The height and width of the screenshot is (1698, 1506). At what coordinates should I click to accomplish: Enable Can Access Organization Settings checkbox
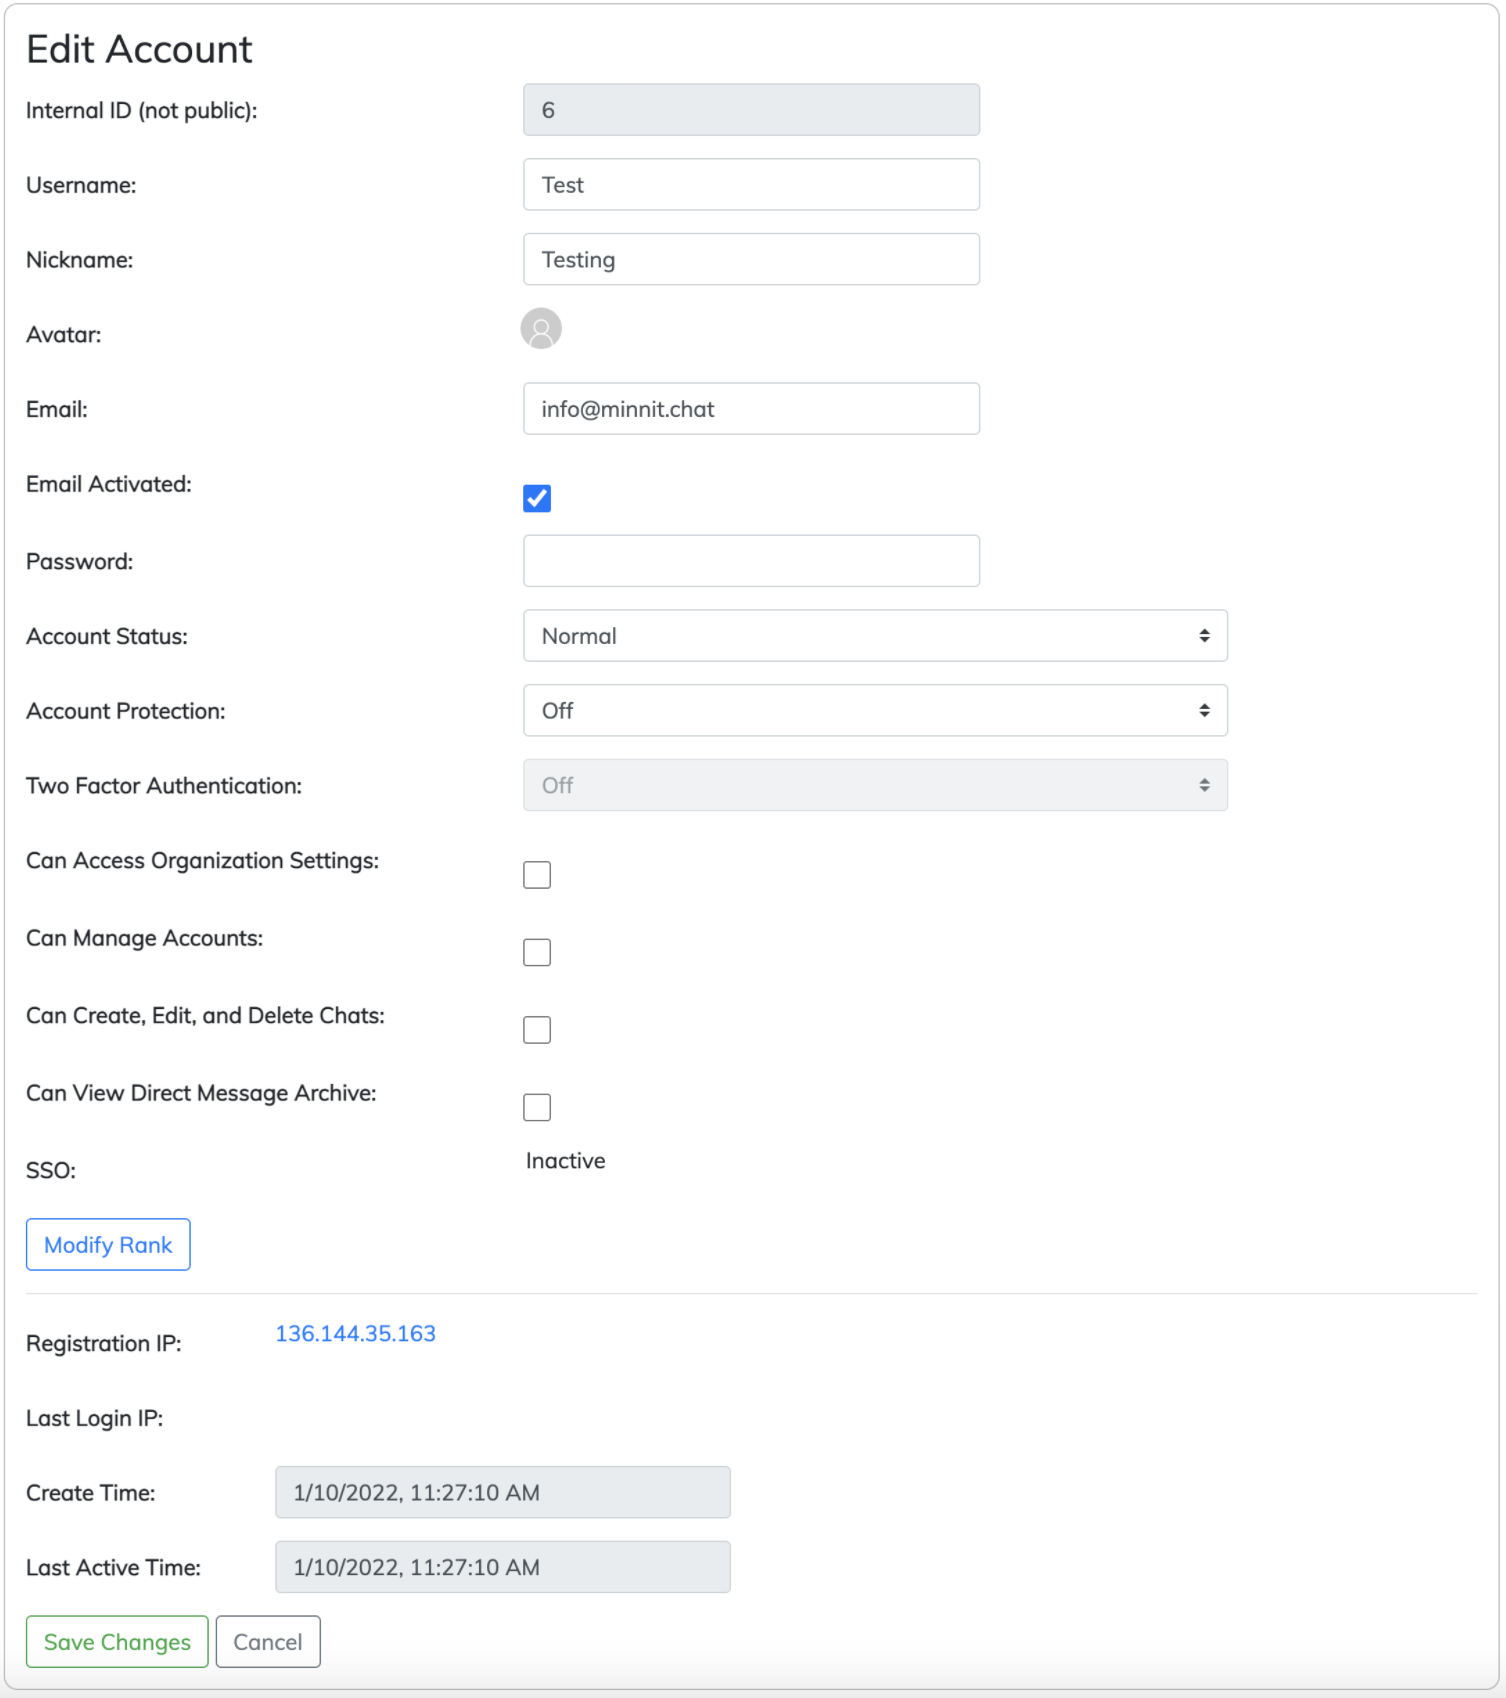point(537,875)
